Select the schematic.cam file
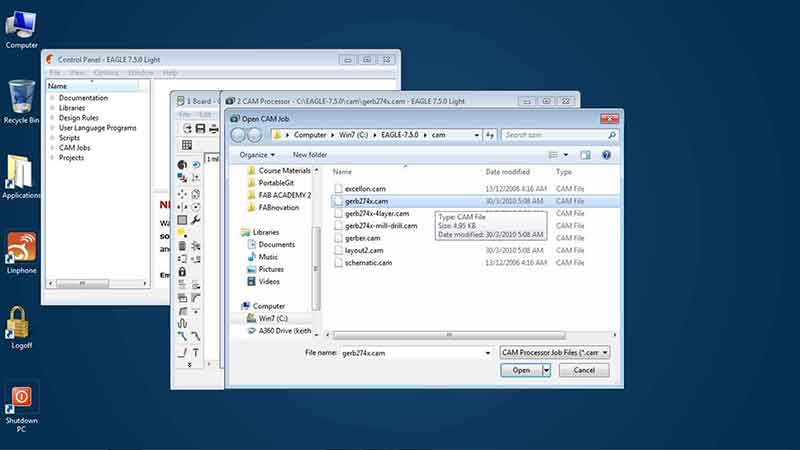This screenshot has height=450, width=800. pos(368,263)
